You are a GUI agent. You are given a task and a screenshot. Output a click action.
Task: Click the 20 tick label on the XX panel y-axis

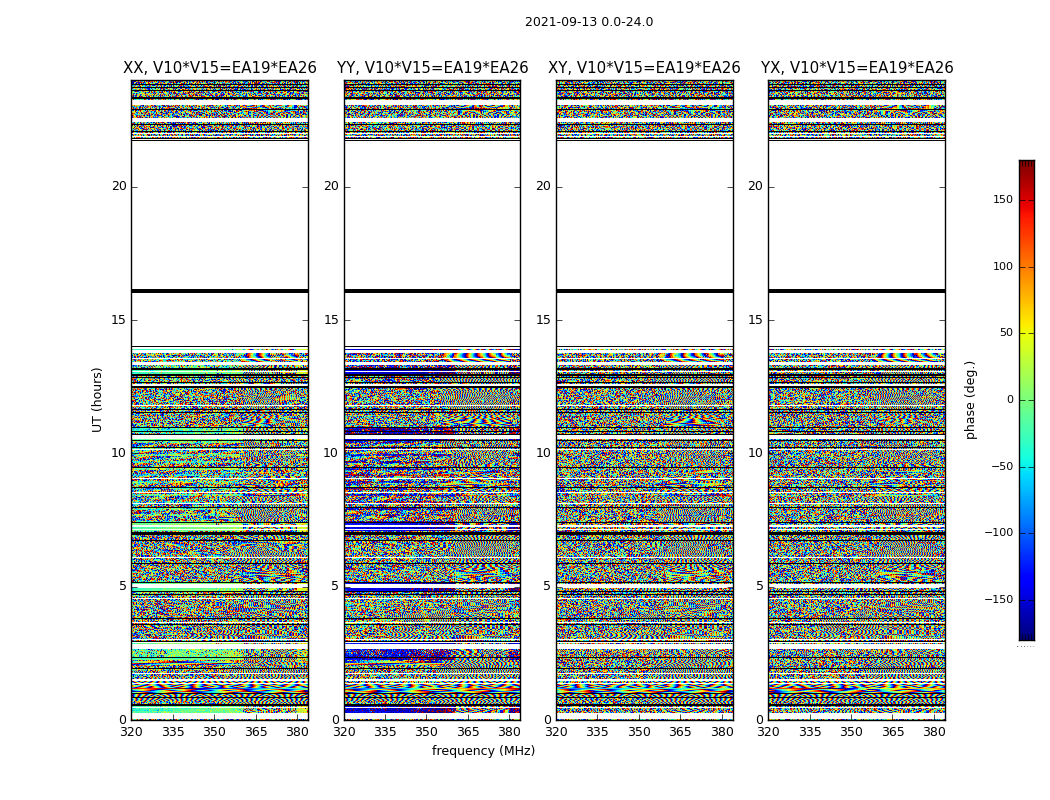[x=119, y=186]
